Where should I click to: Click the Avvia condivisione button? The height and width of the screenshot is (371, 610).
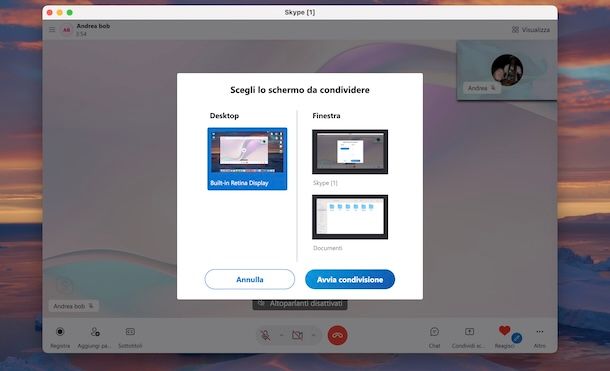click(350, 279)
